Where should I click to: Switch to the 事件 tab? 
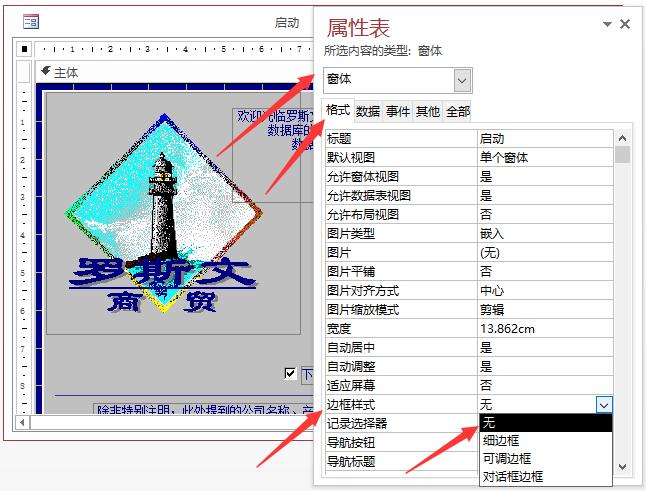pos(398,111)
